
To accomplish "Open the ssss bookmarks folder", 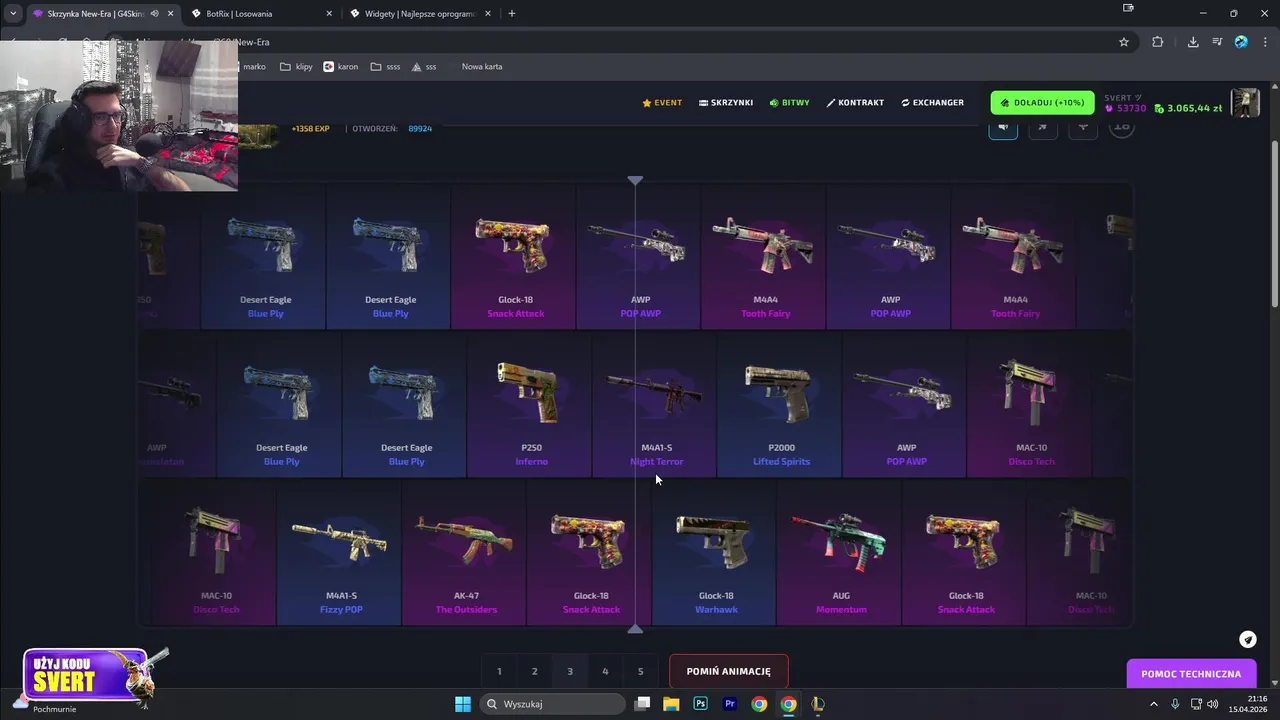I will [x=385, y=67].
